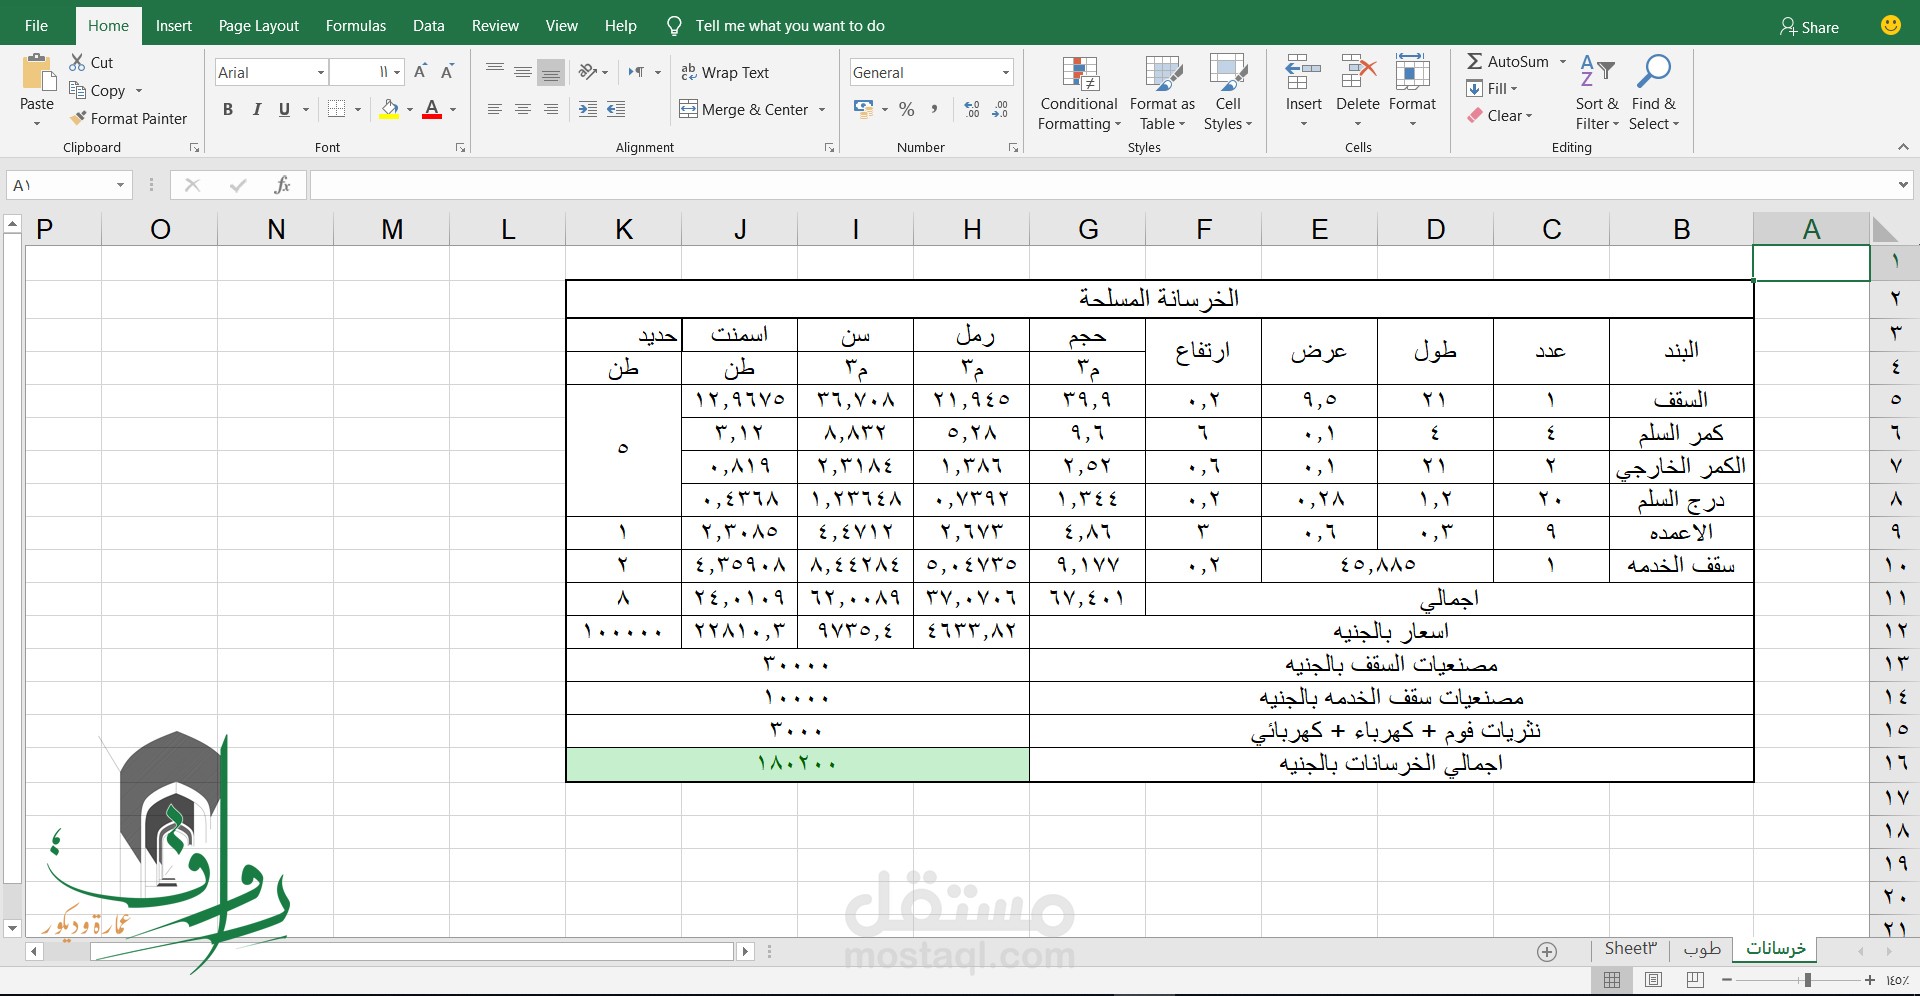Expand the Merge & Center dropdown arrow
The height and width of the screenshot is (996, 1920).
click(x=822, y=109)
